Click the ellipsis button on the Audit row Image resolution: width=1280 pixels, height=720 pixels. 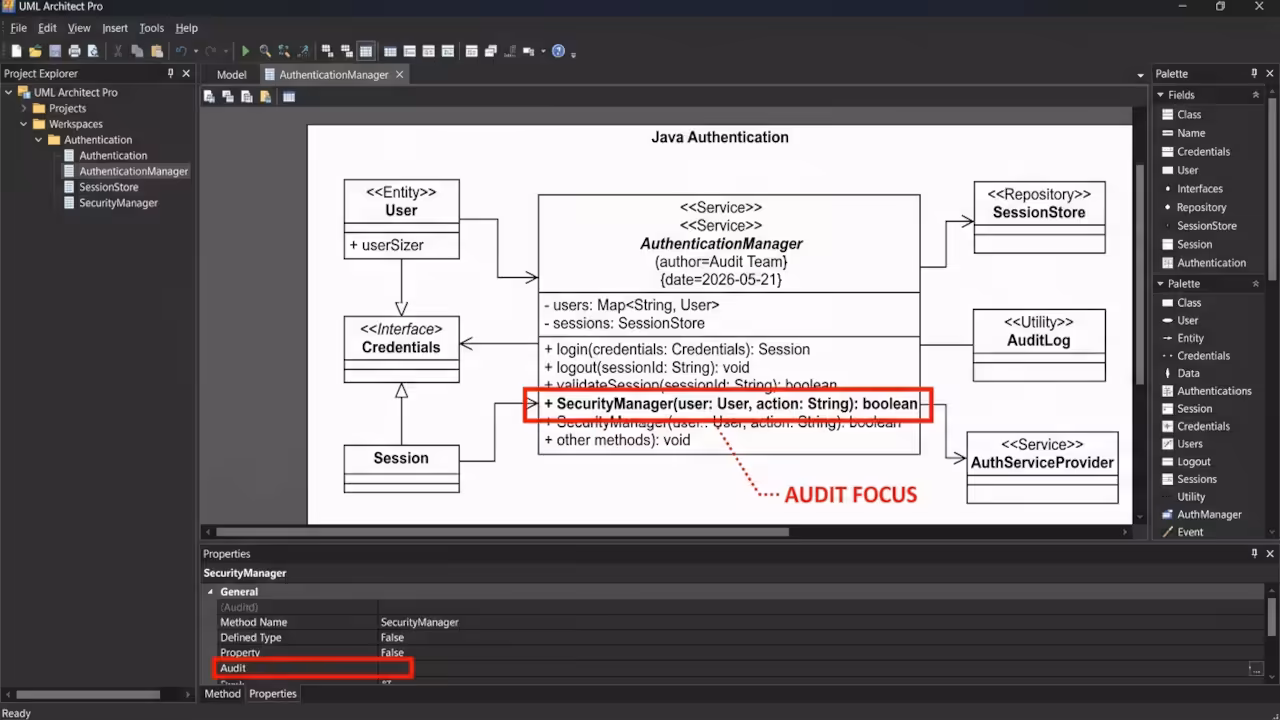pyautogui.click(x=1255, y=668)
